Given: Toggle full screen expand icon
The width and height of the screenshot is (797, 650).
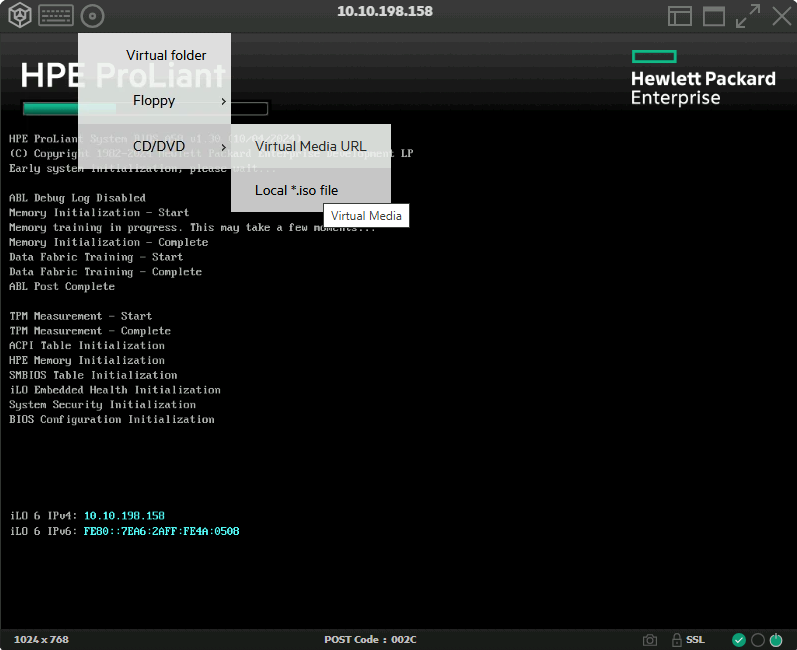Looking at the screenshot, I should (748, 16).
